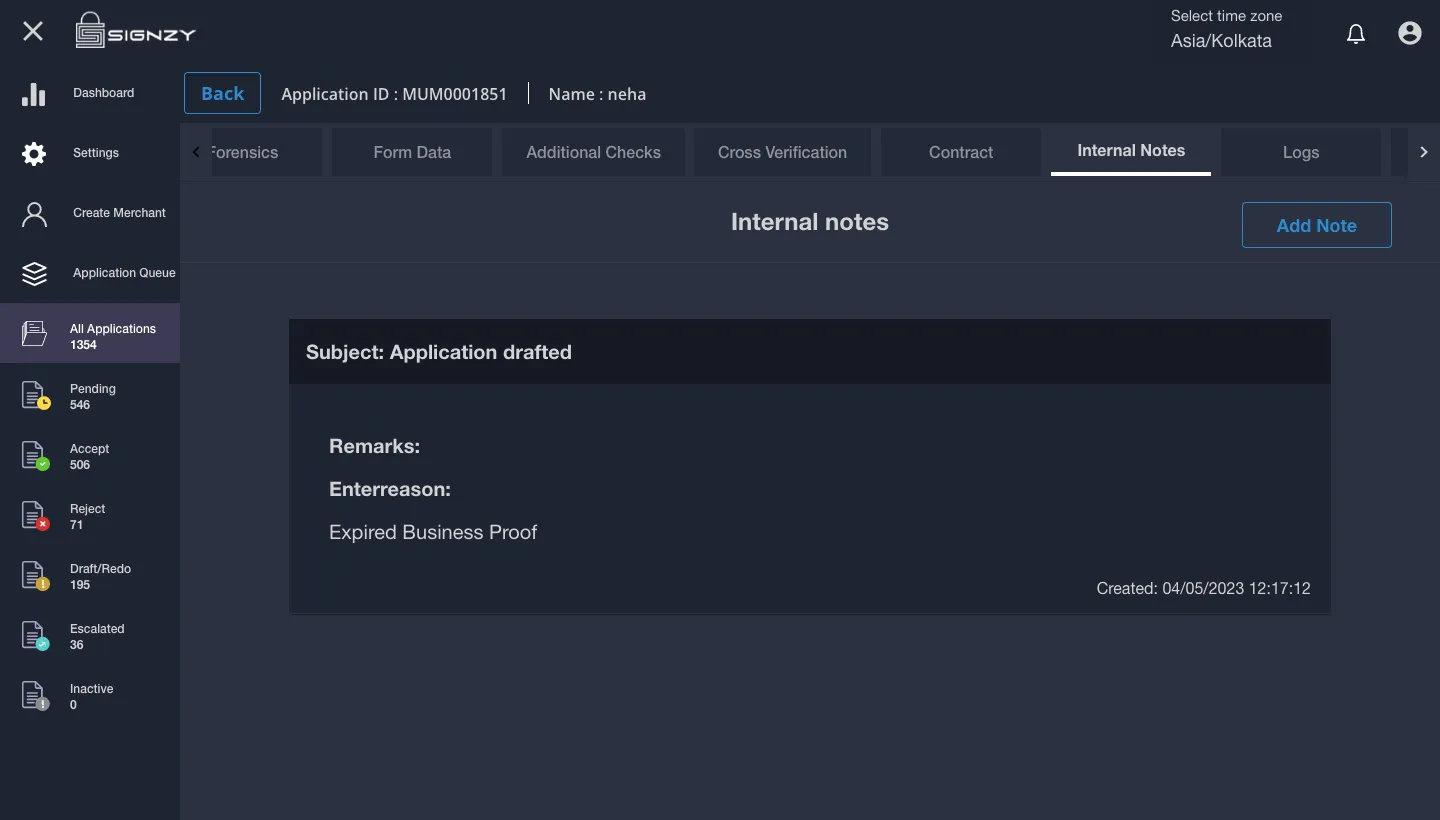Image resolution: width=1440 pixels, height=820 pixels.
Task: Click the Accept document checkmark icon
Action: [36, 455]
